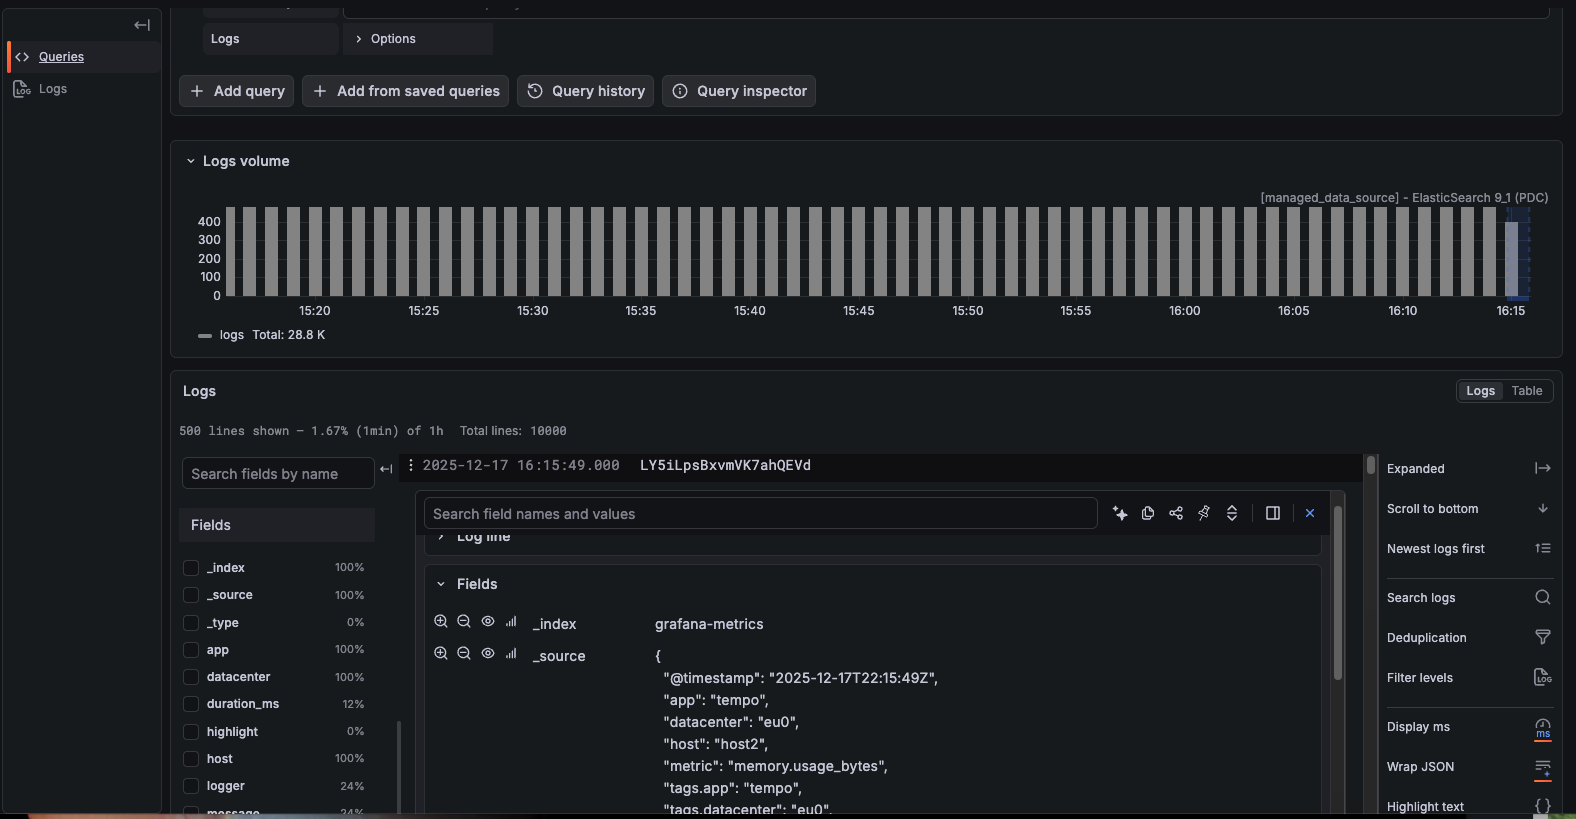The image size is (1576, 819).
Task: Open the Query inspector
Action: [739, 91]
